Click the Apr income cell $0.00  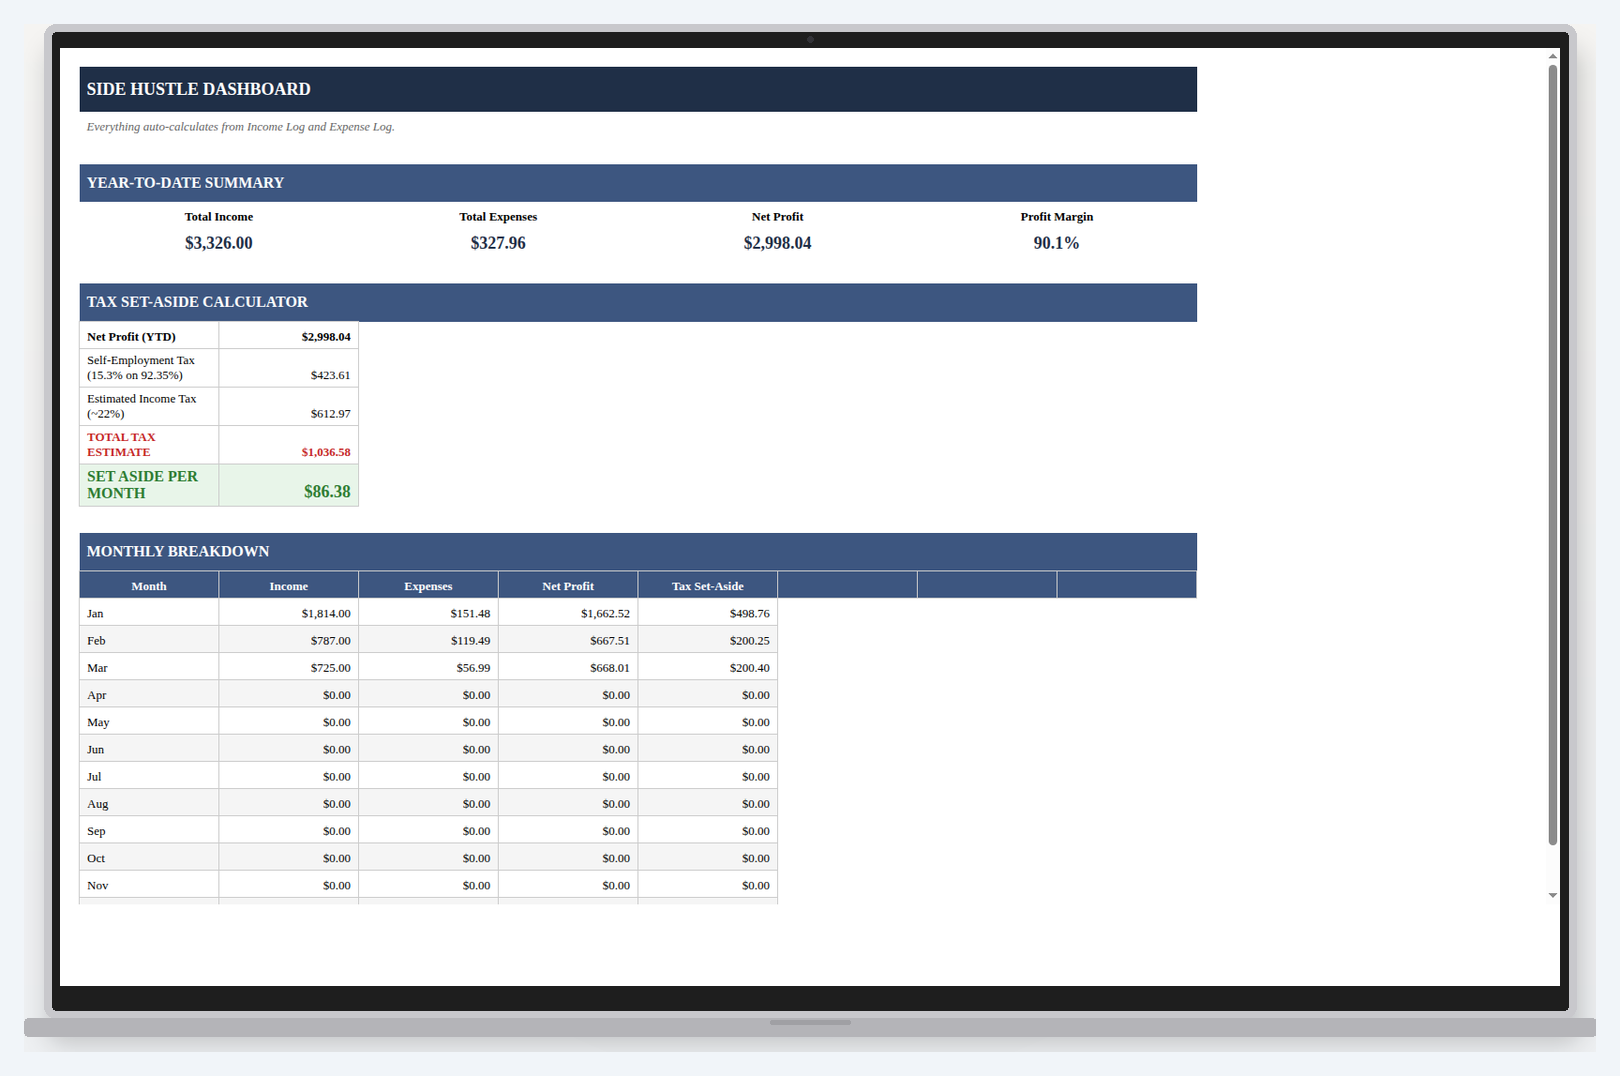[289, 694]
